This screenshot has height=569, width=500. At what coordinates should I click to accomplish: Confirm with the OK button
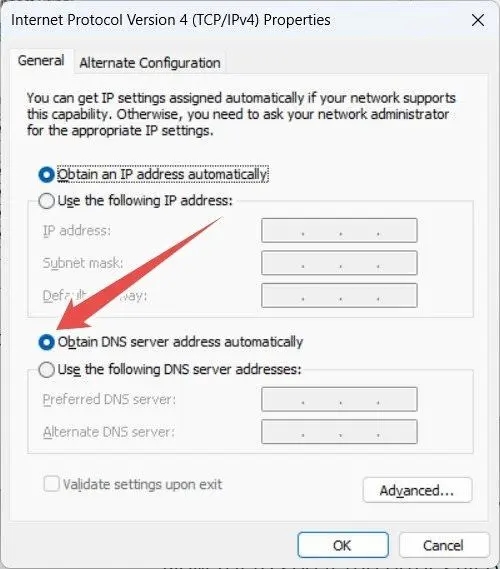(x=343, y=545)
